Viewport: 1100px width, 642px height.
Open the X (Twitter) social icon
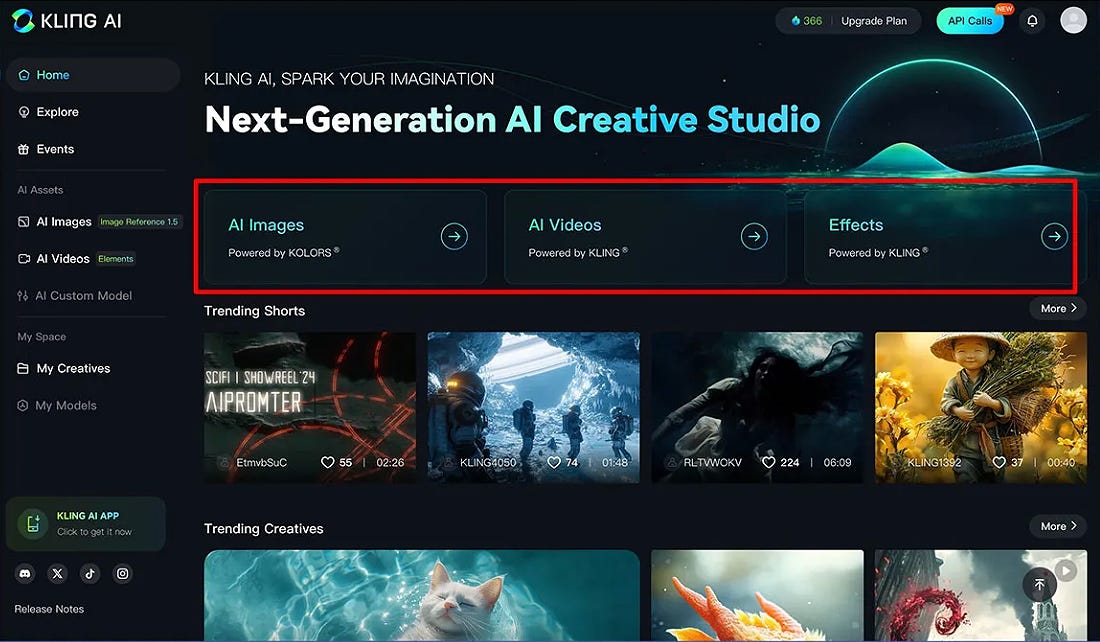(58, 574)
